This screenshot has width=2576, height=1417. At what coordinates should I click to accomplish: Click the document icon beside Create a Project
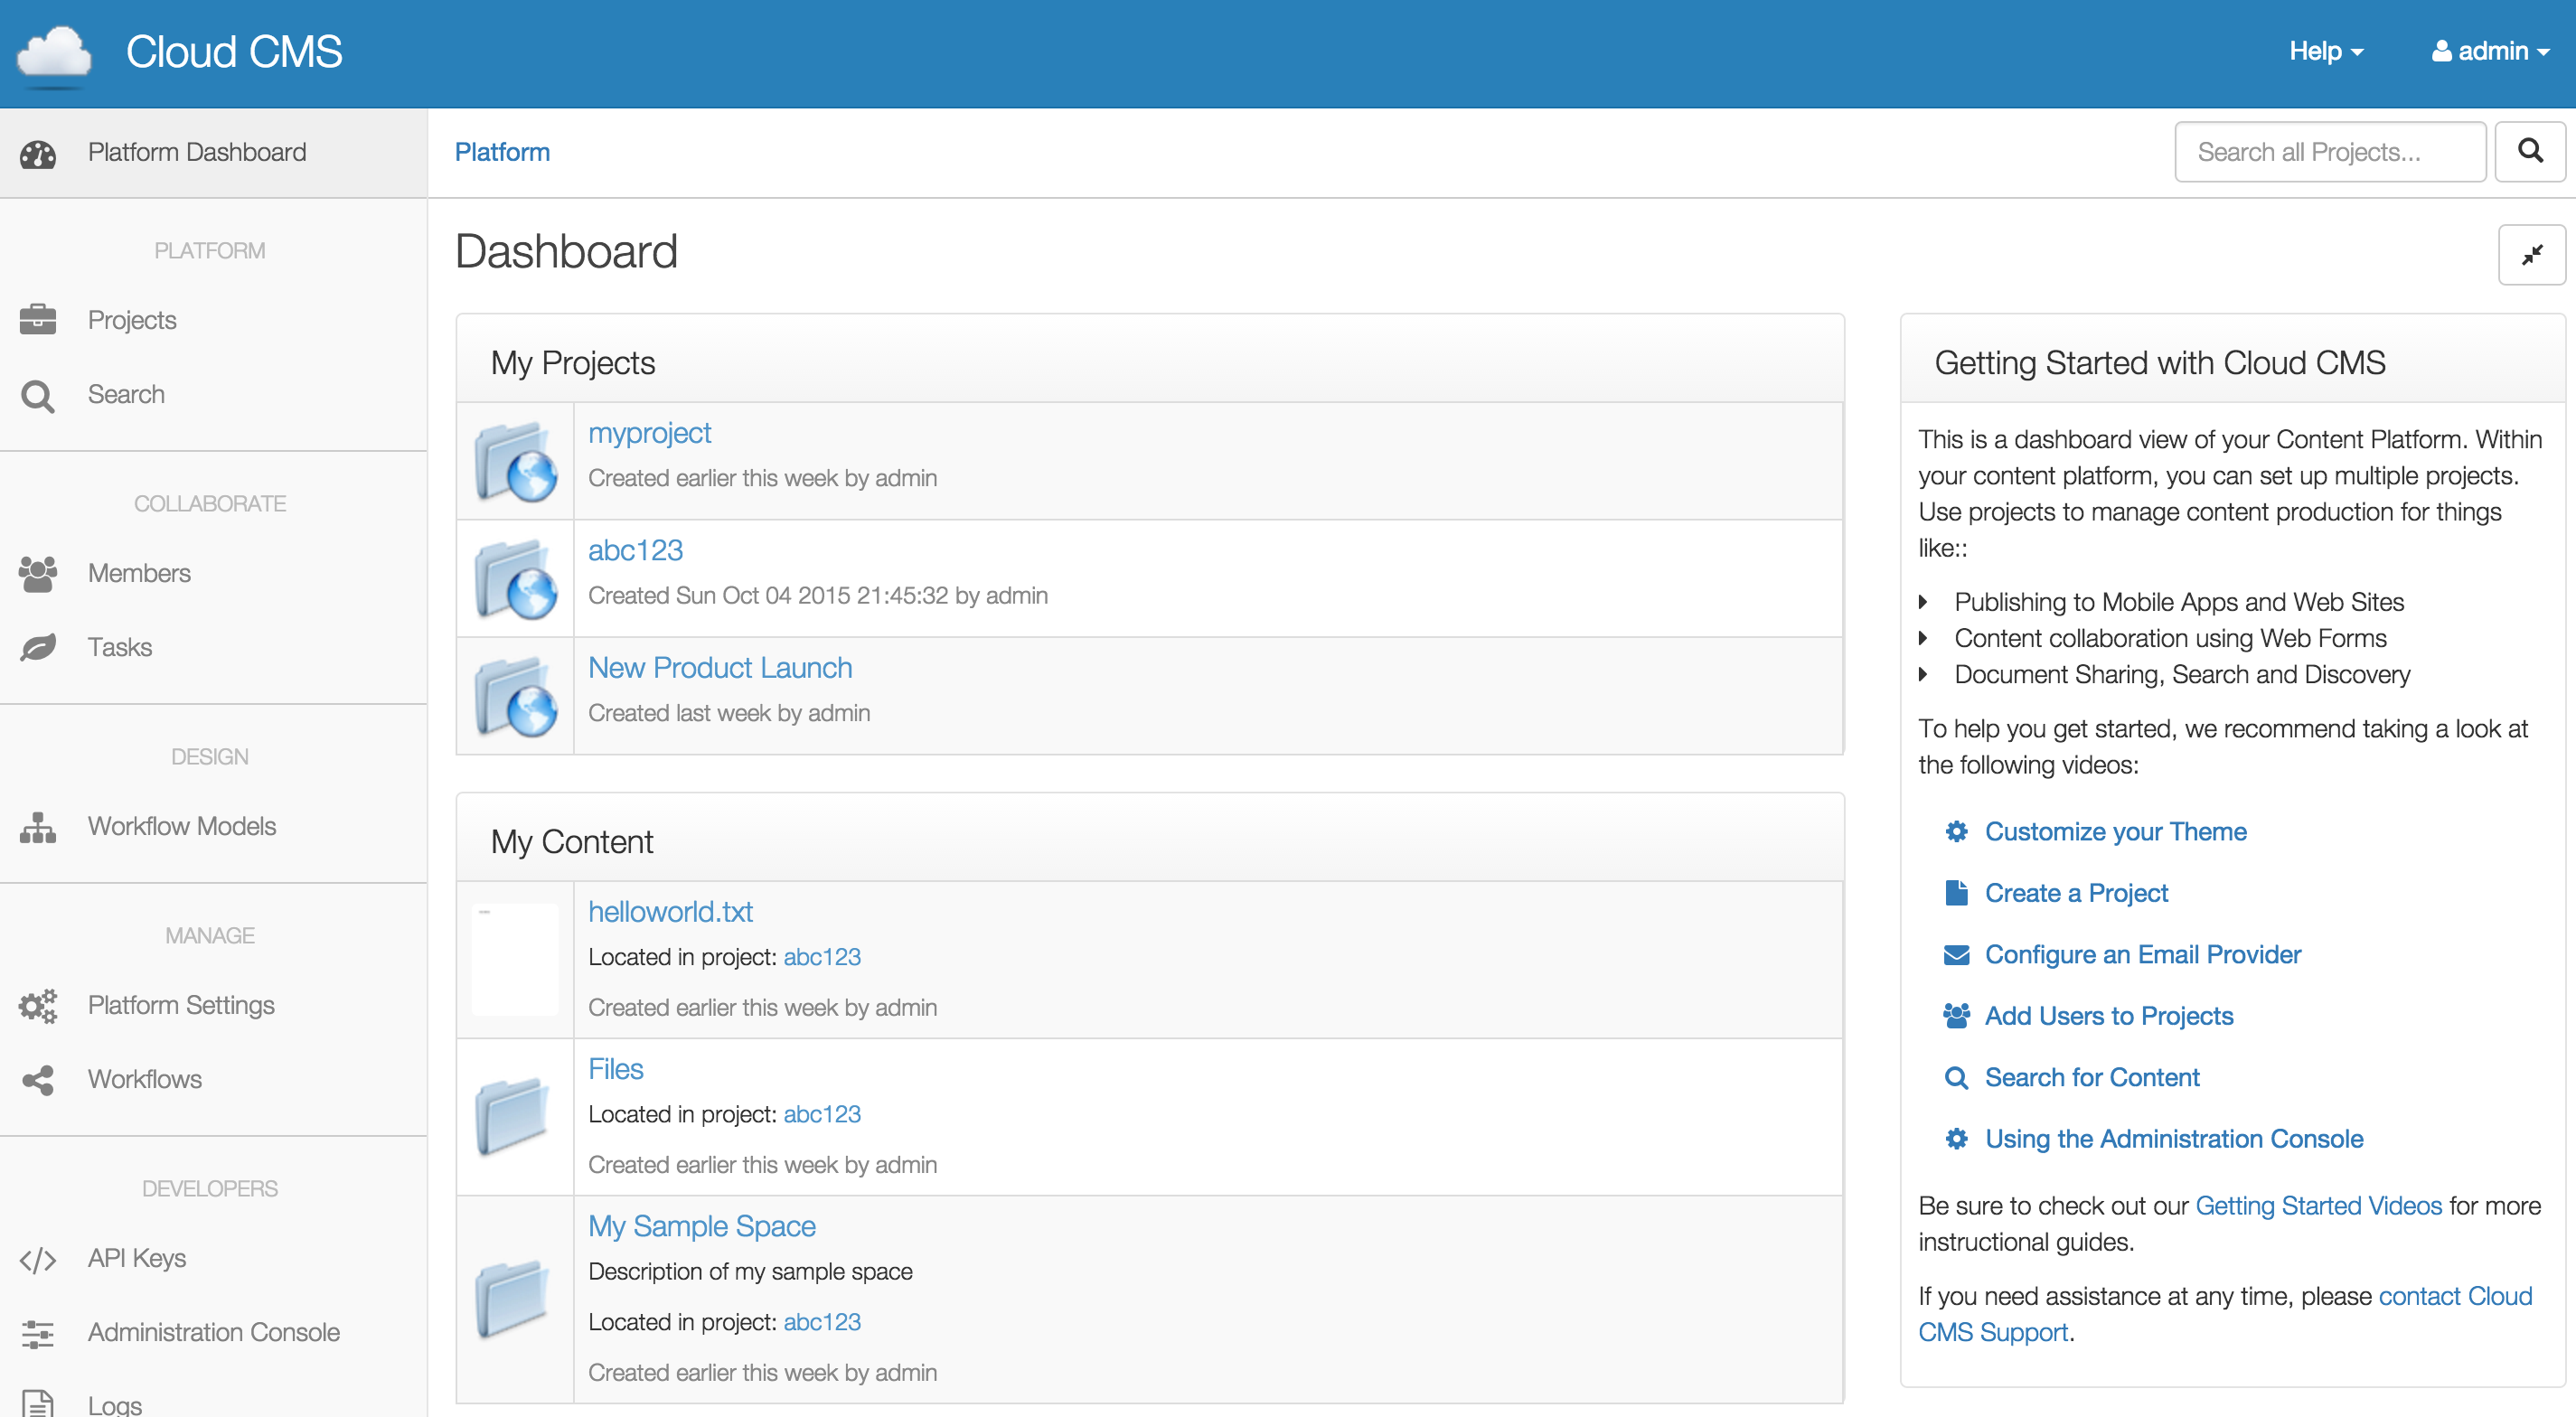[x=1956, y=893]
